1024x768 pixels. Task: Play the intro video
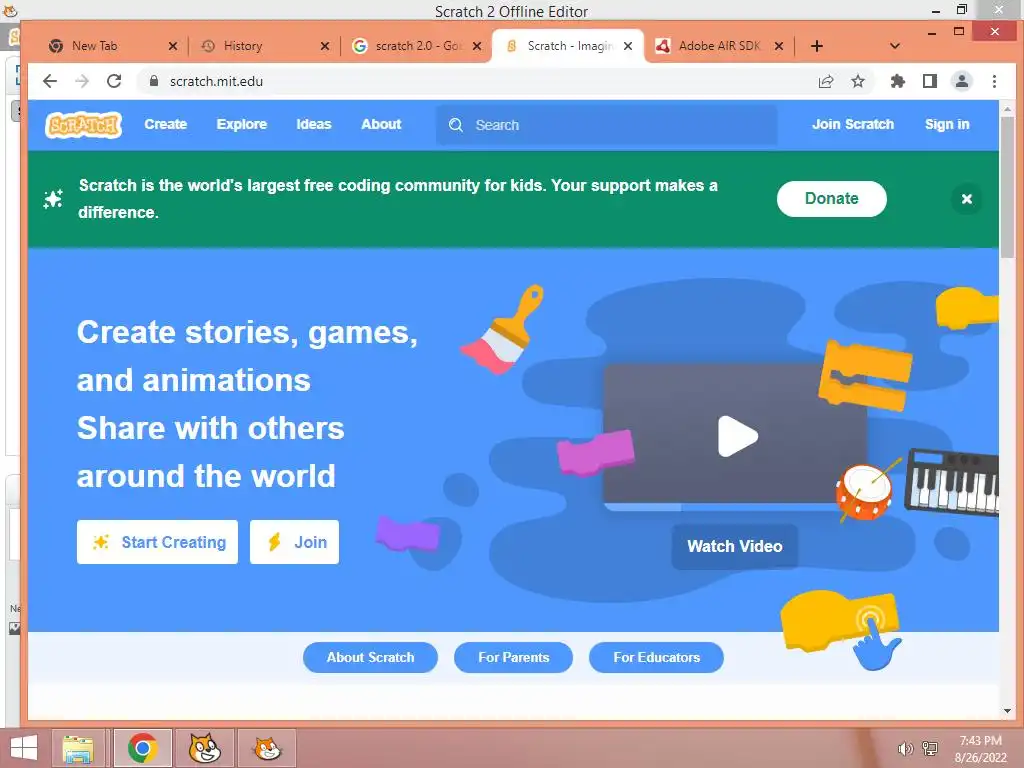coord(737,436)
